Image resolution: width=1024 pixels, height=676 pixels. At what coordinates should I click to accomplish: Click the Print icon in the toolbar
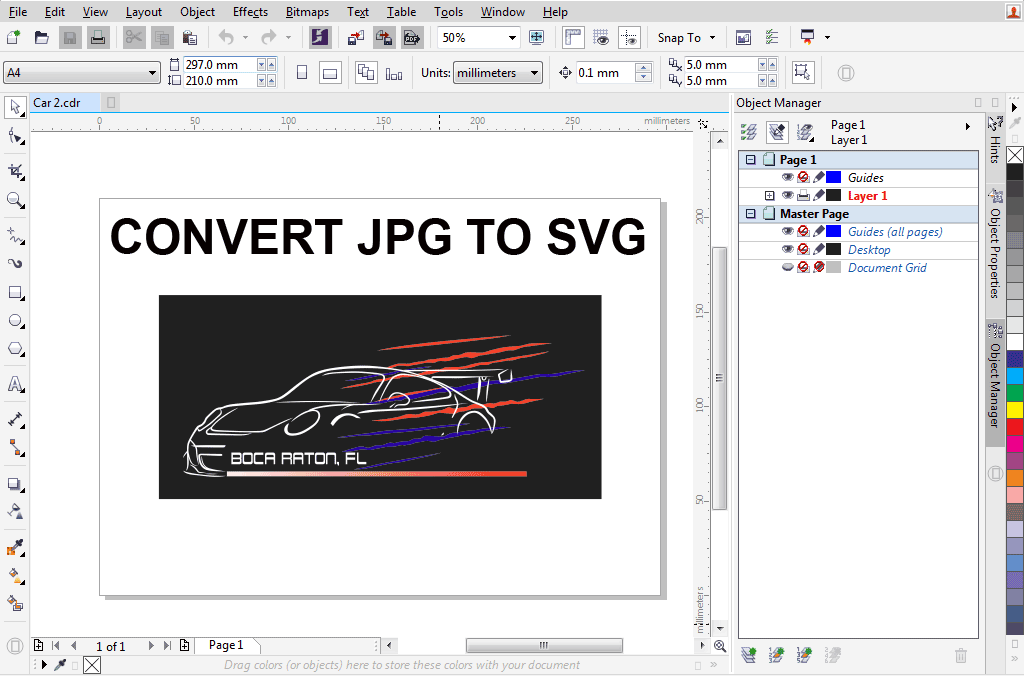pos(97,38)
